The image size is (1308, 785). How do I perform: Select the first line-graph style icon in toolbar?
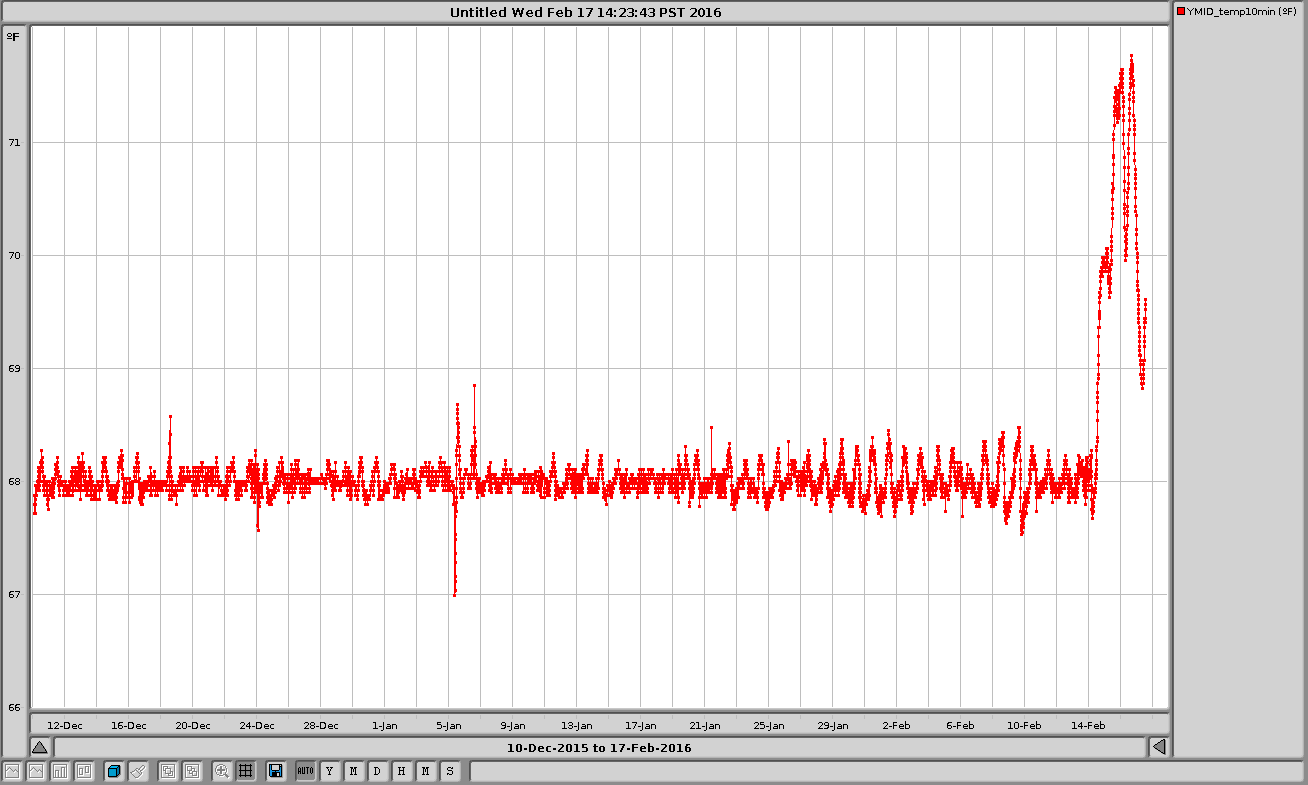12,771
